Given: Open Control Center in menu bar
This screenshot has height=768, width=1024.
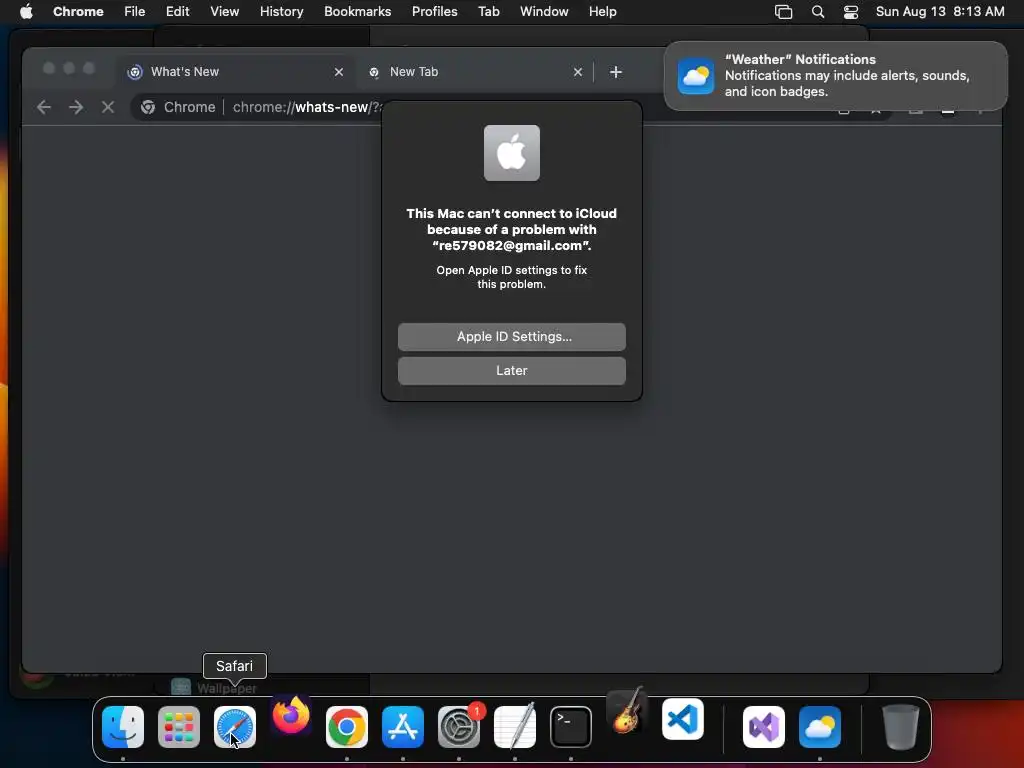Looking at the screenshot, I should pos(851,12).
